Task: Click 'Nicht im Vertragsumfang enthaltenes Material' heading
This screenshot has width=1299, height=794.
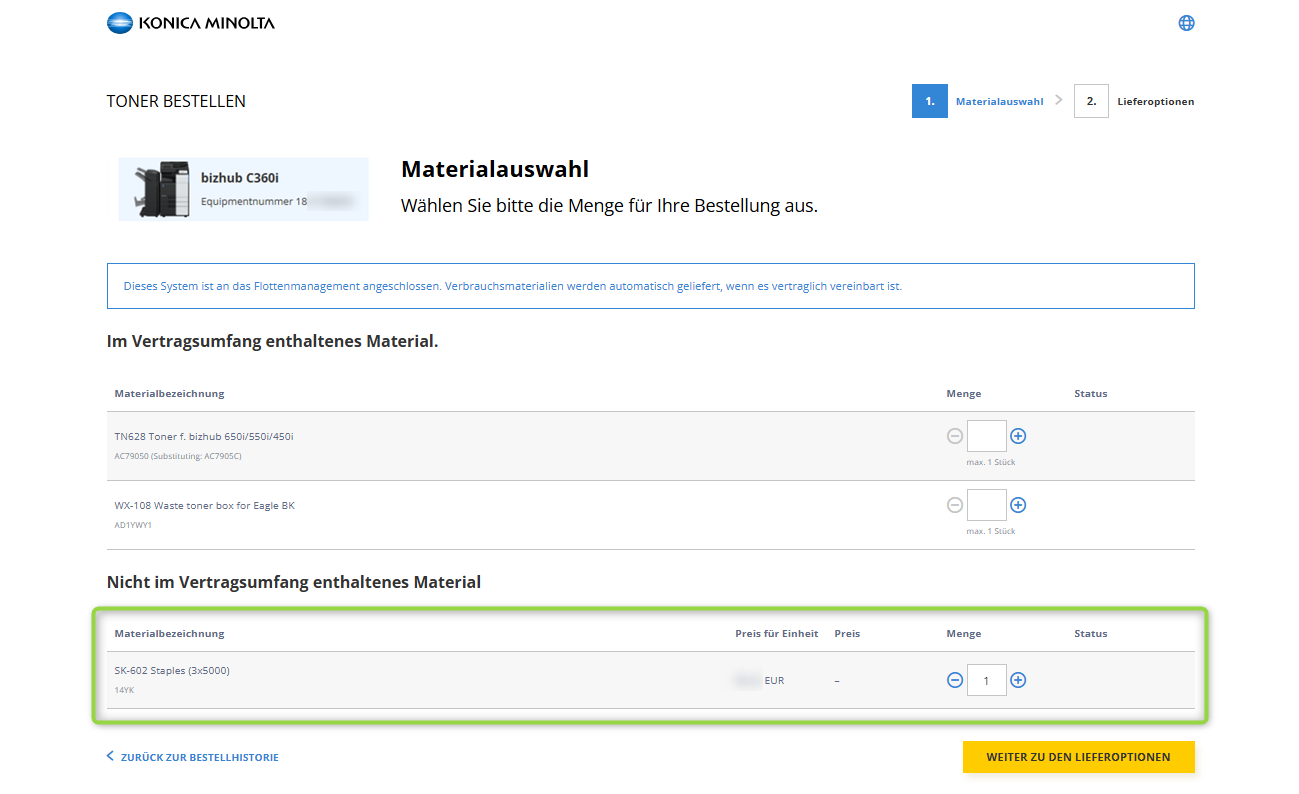Action: [x=294, y=581]
